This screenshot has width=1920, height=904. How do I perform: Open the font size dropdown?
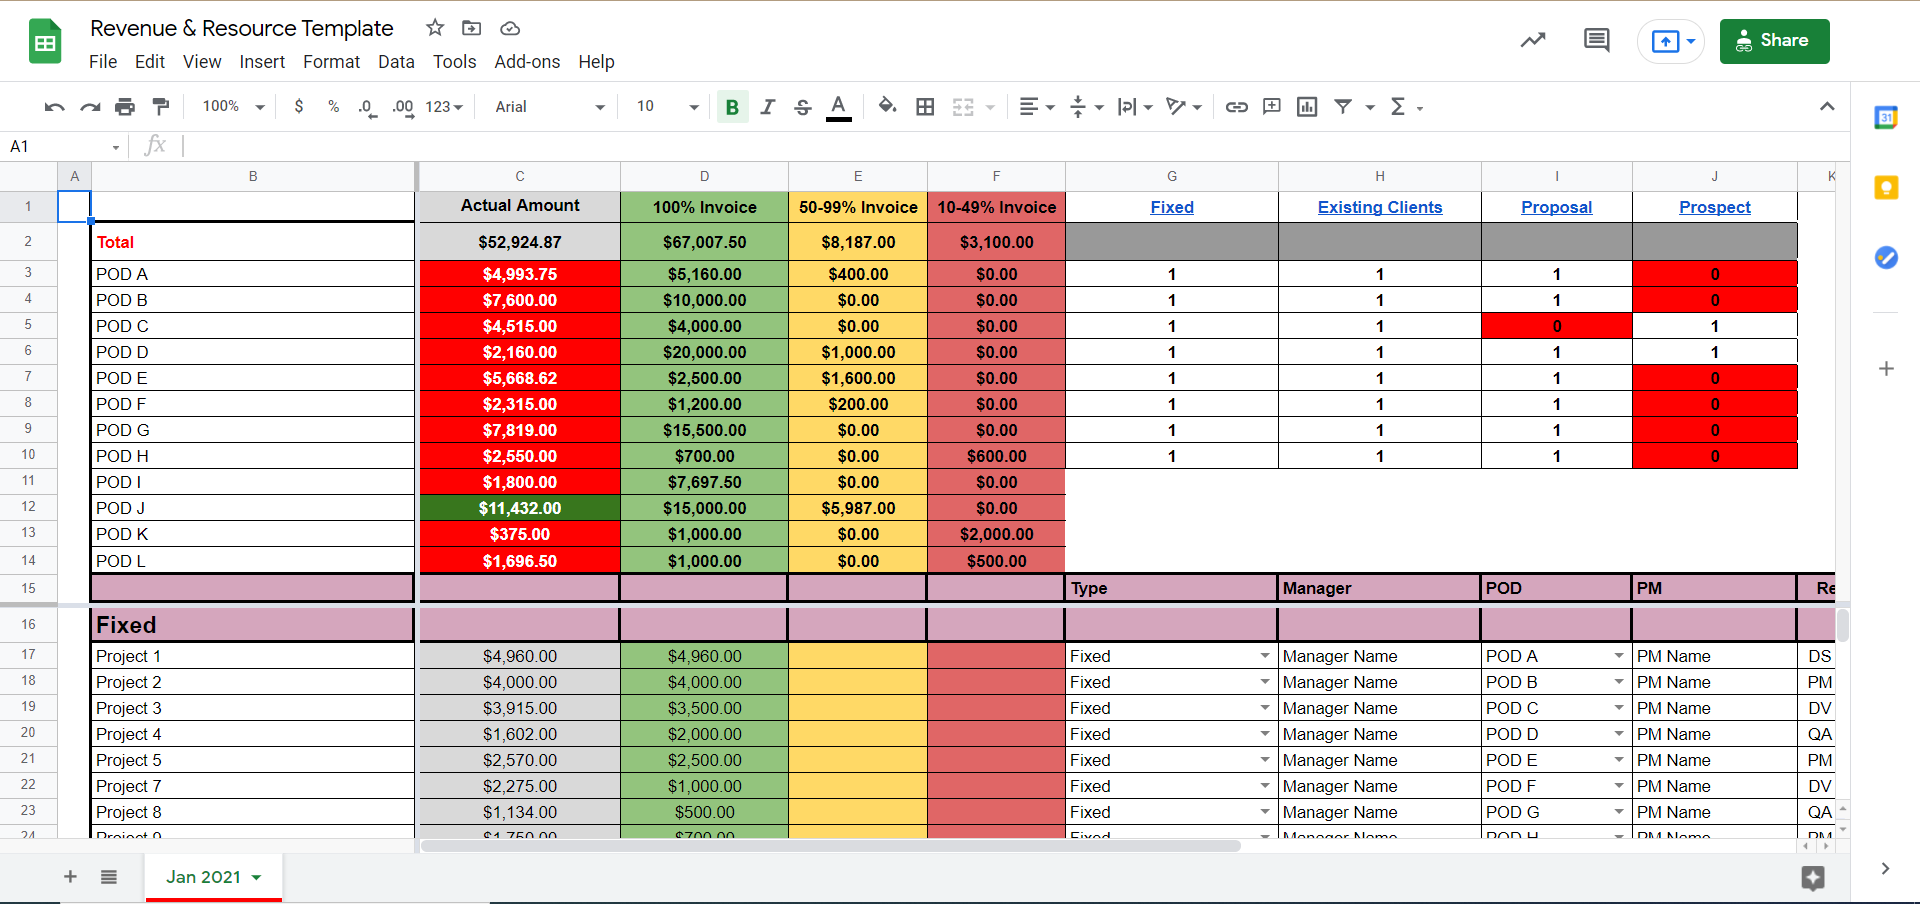tap(667, 107)
